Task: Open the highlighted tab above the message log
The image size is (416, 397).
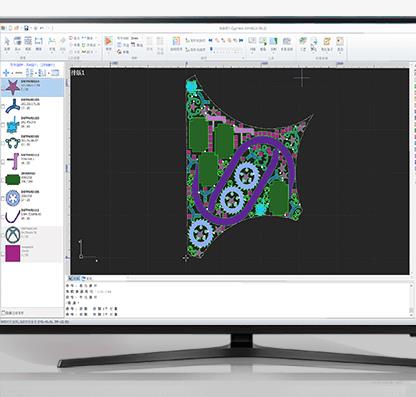Action: (x=75, y=278)
